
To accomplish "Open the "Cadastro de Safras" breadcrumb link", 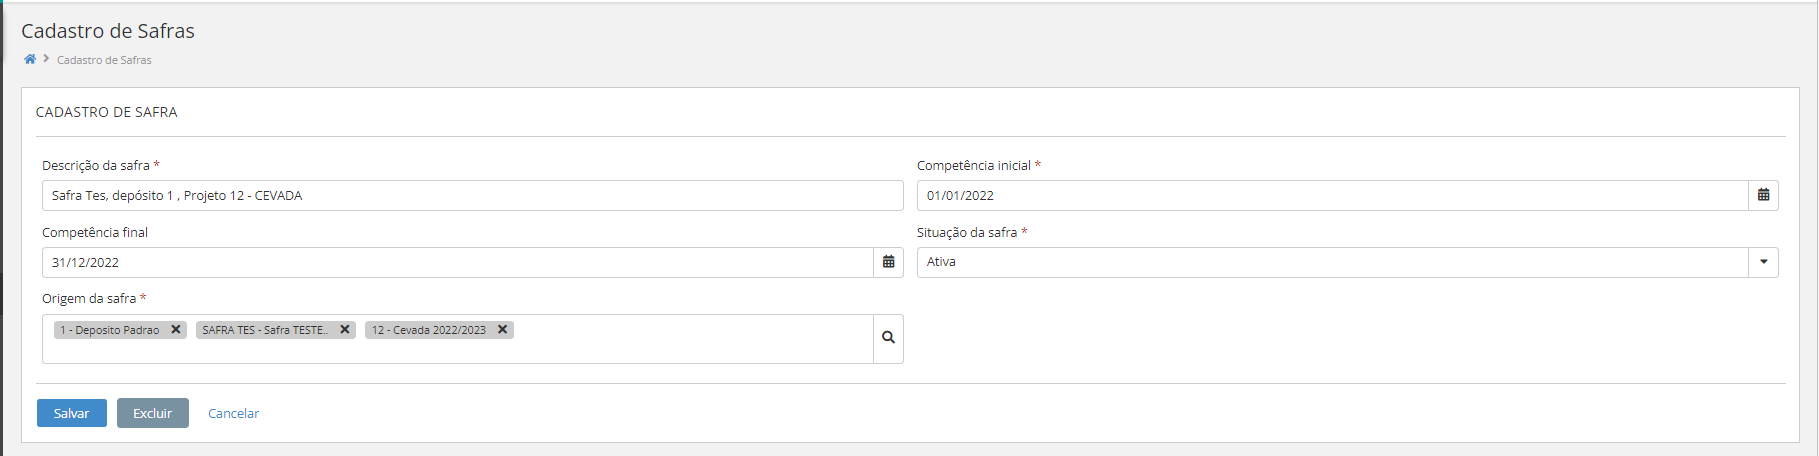I will pyautogui.click(x=104, y=60).
